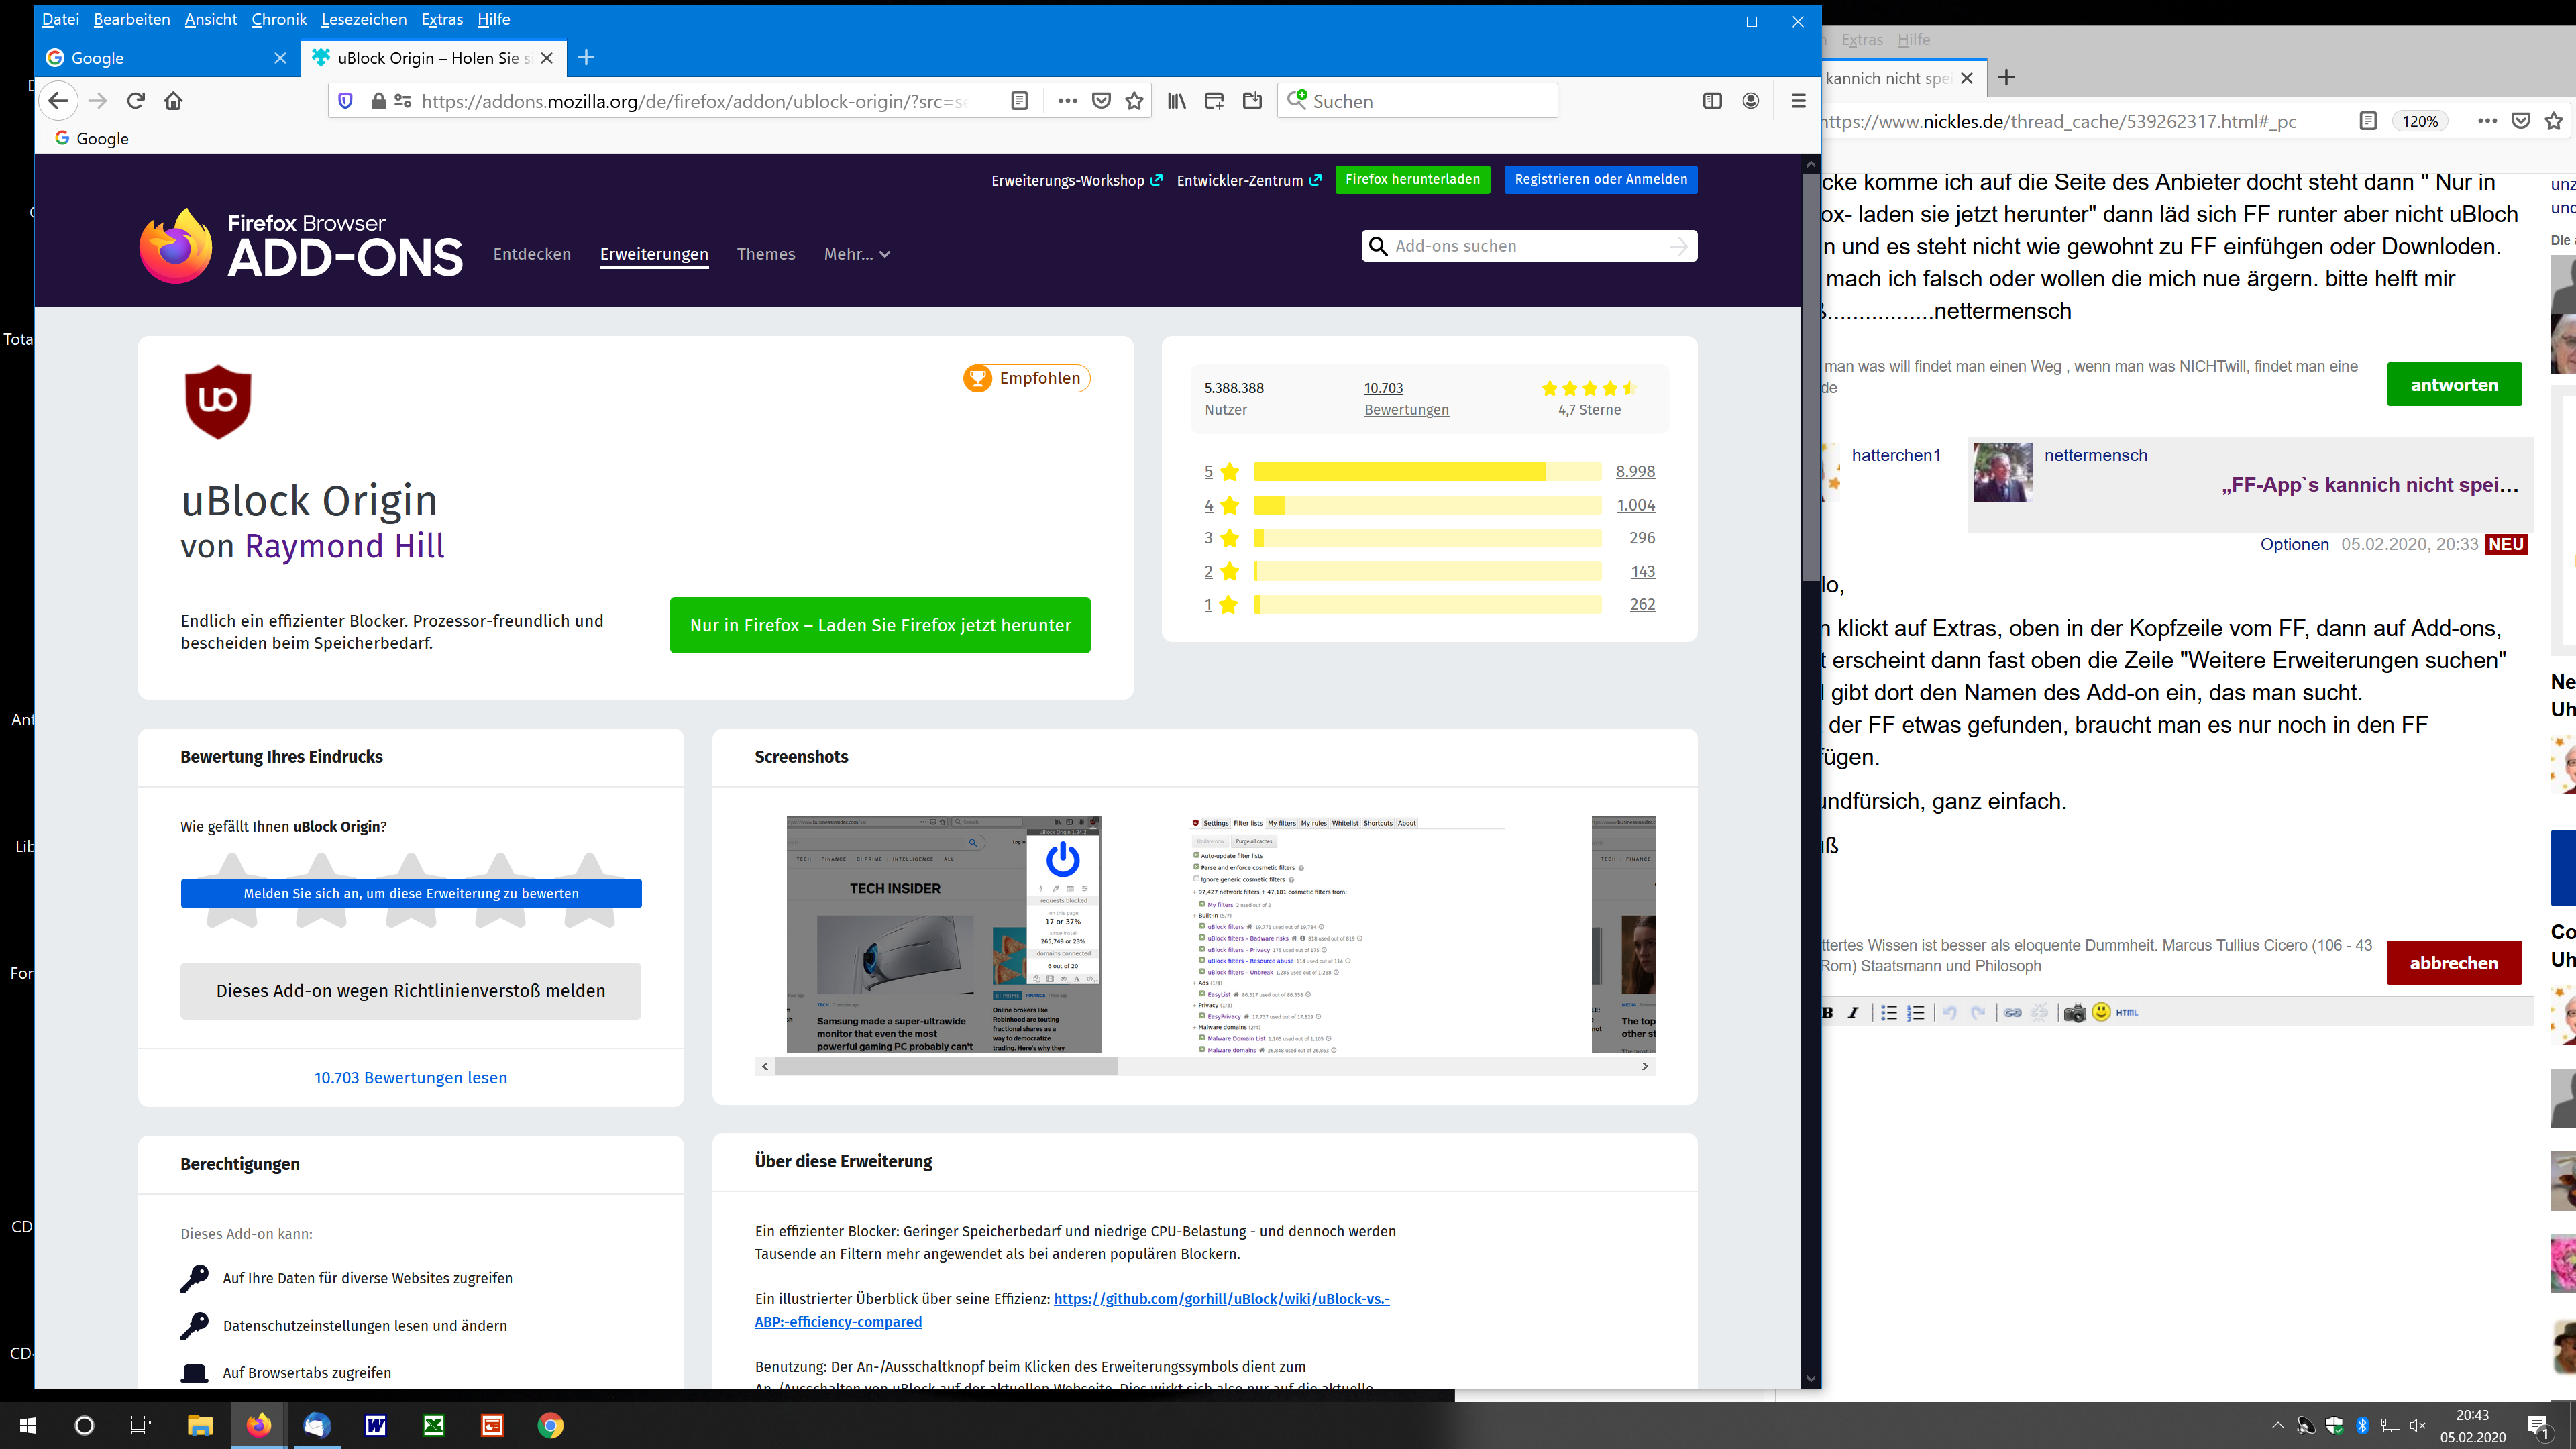2576x1449 pixels.
Task: Switch to the Google tab
Action: tap(167, 58)
